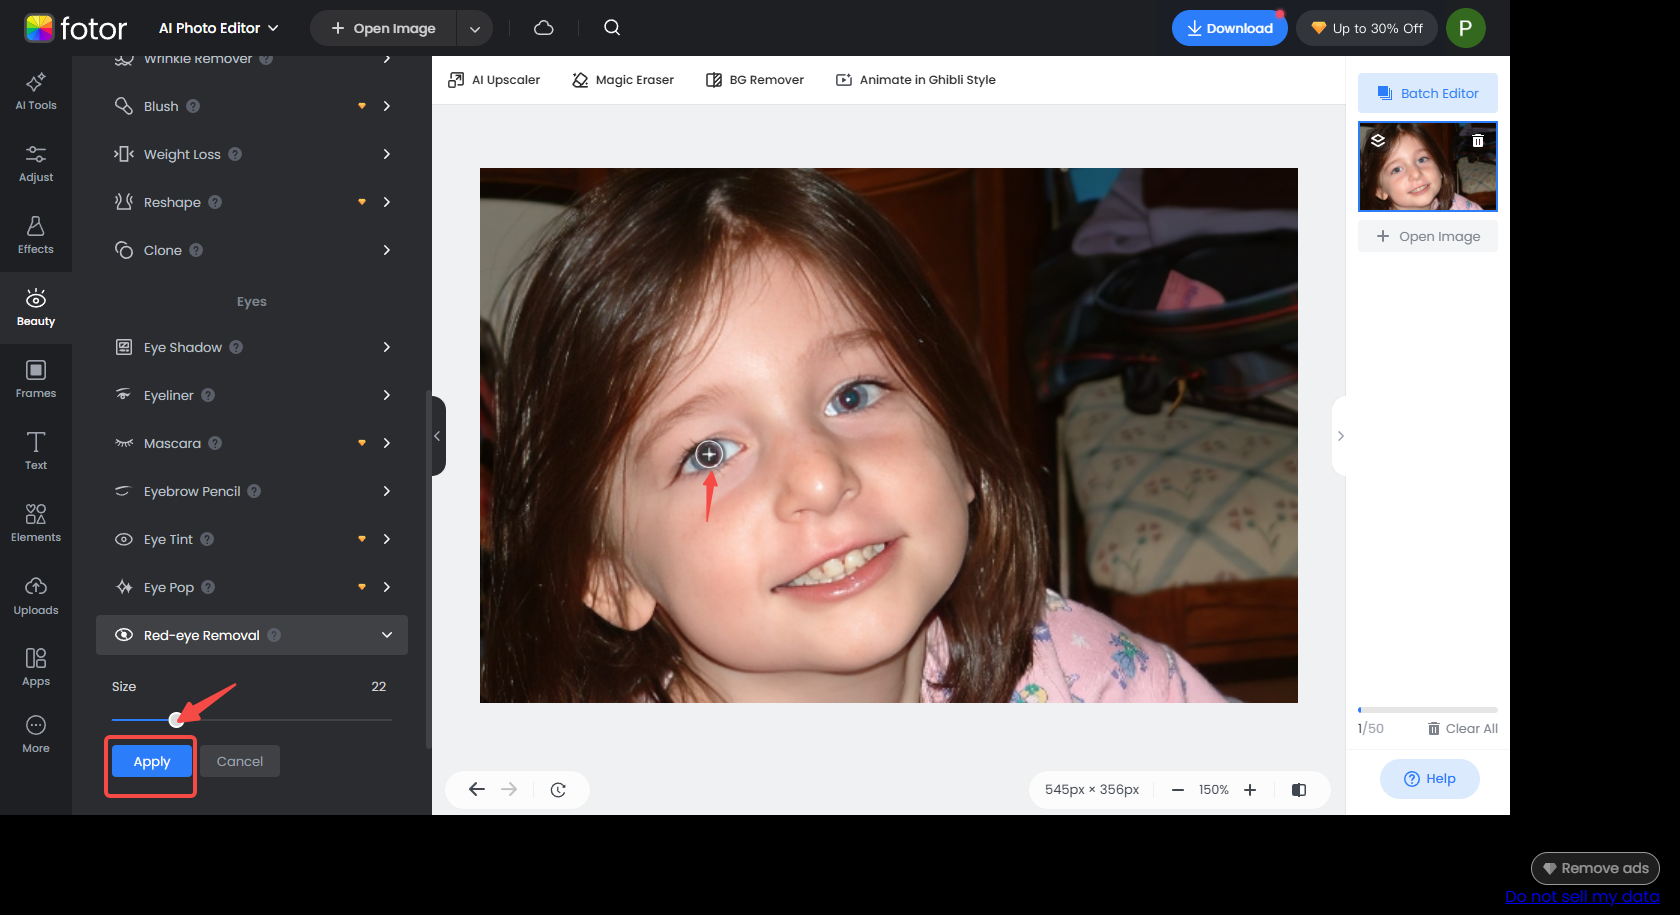Screen dimensions: 1680x915
Task: Toggle the before/after compare icon
Action: [x=1299, y=790]
